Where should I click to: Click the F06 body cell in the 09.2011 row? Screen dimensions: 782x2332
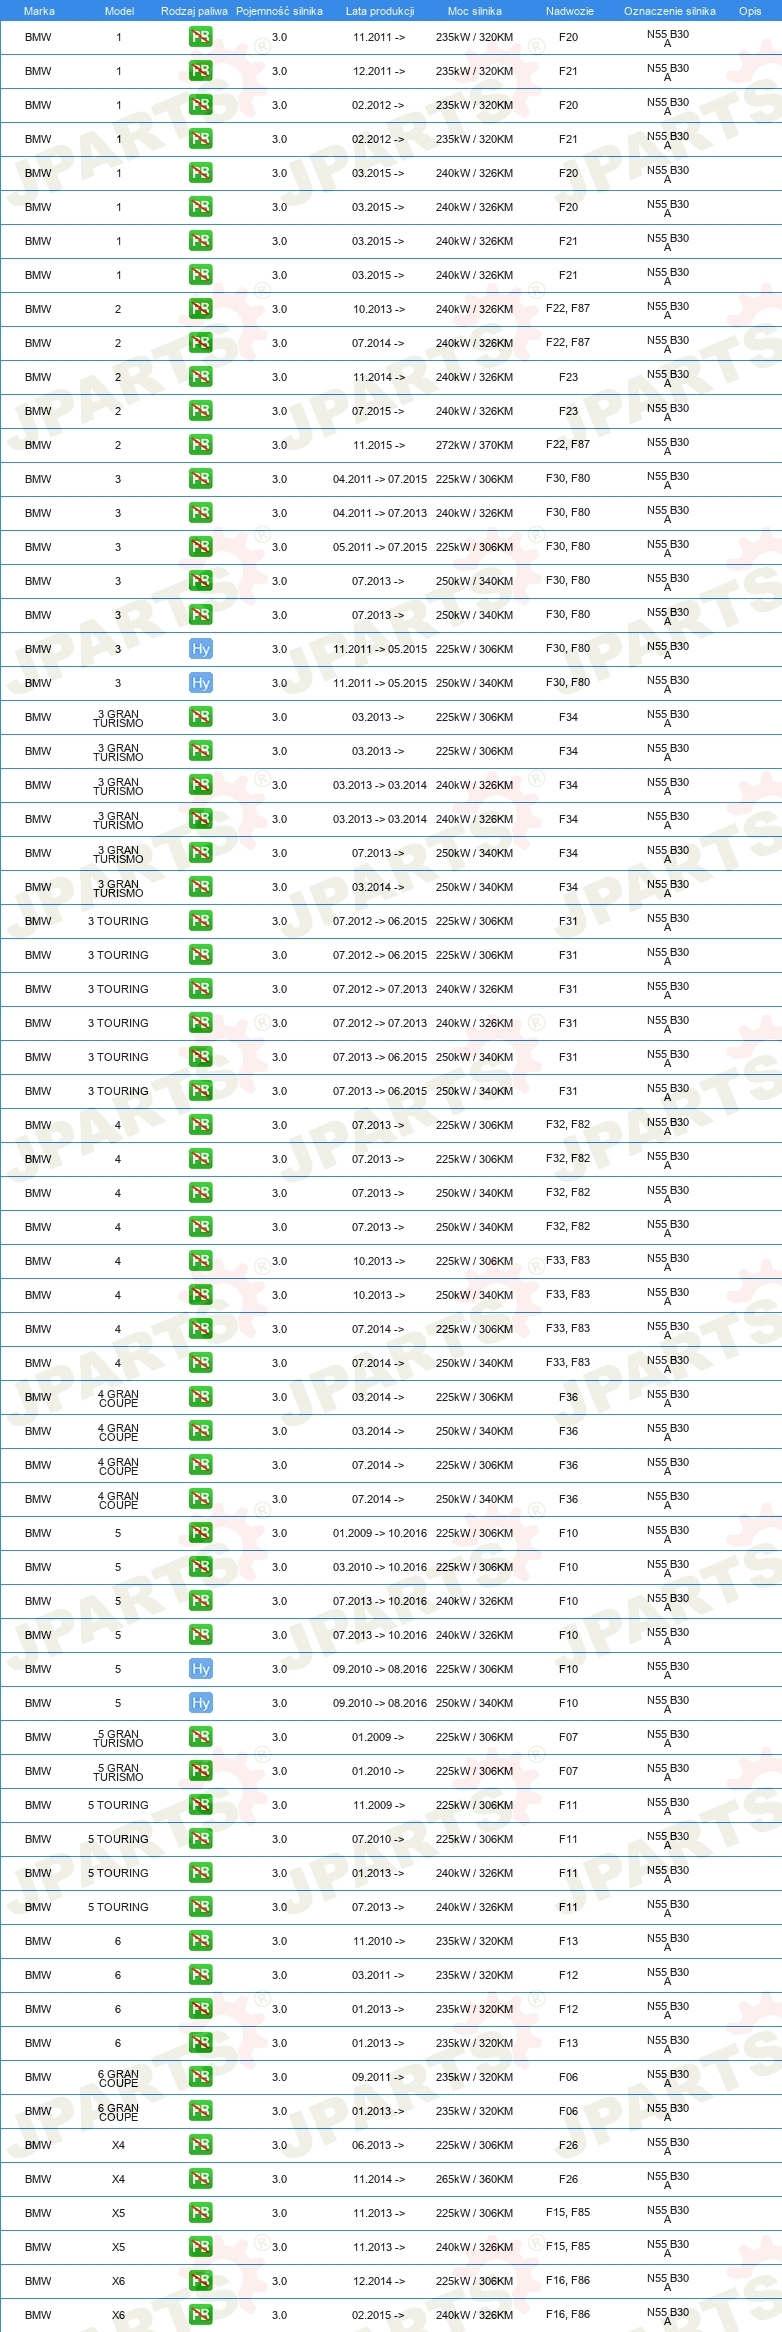[569, 2077]
